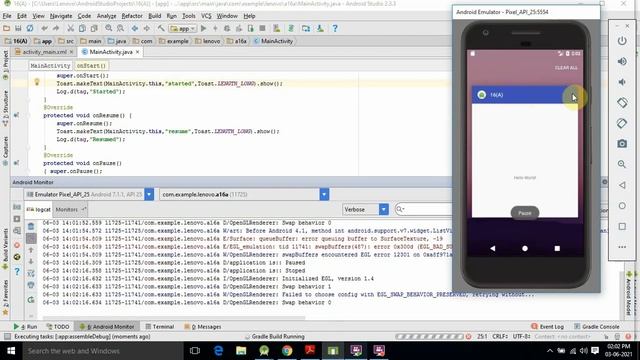Raise the emulator volume
Image resolution: width=640 pixels, height=360 pixels.
622,61
